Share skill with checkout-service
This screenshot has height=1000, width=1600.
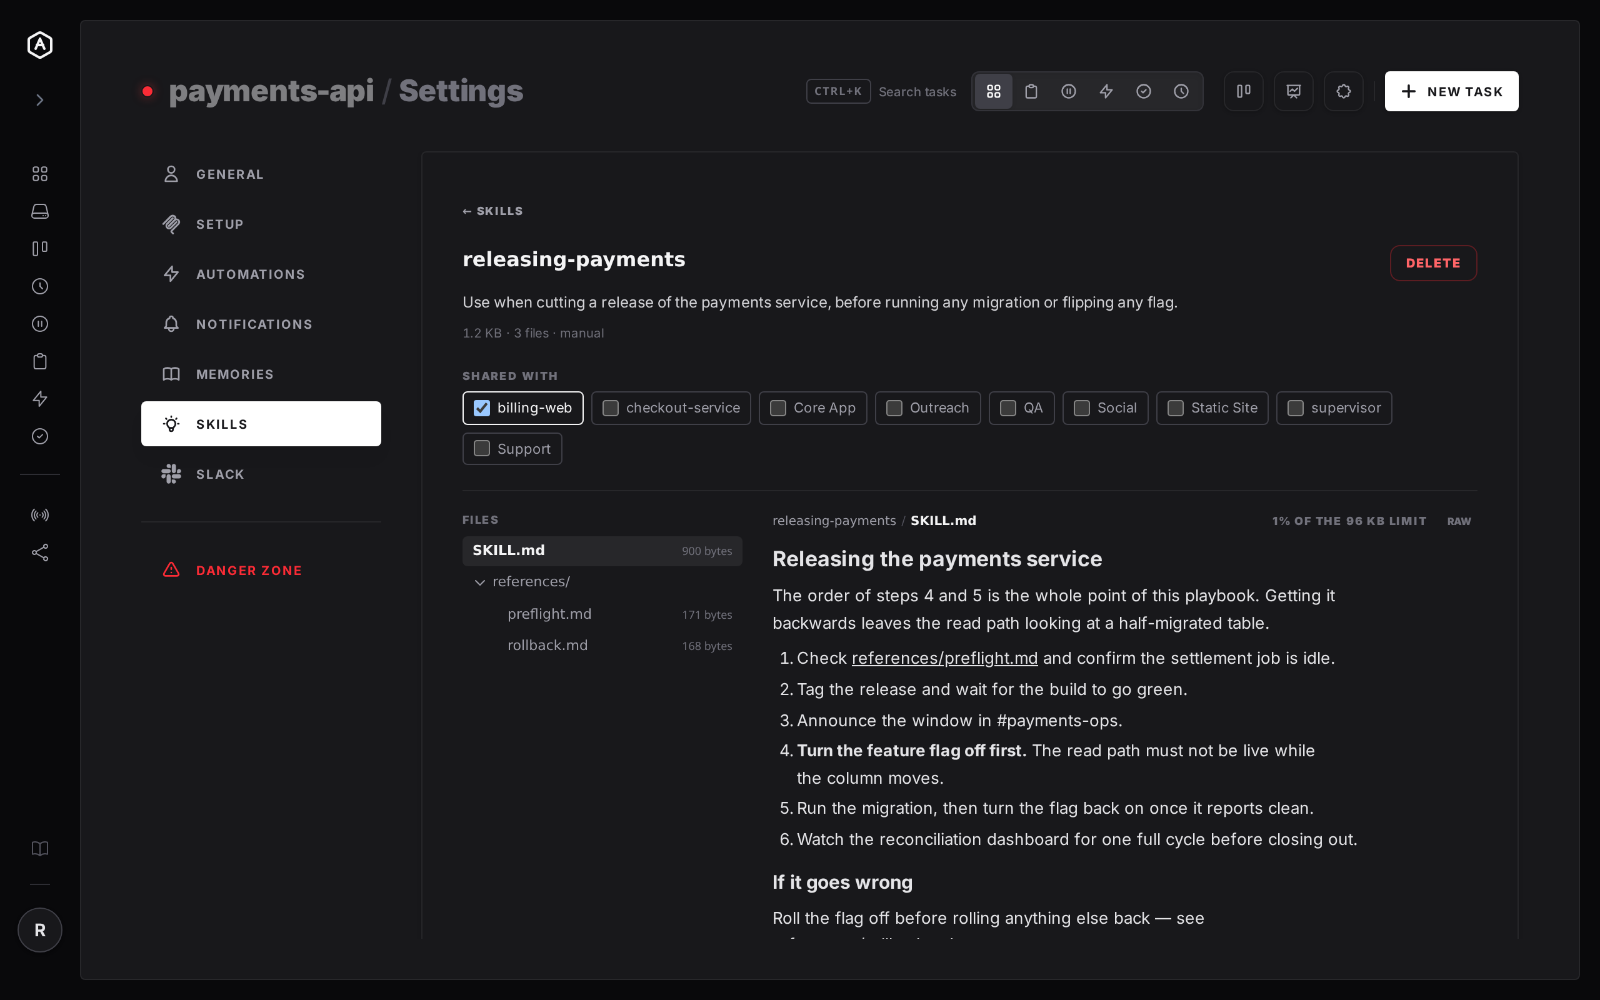pyautogui.click(x=671, y=408)
